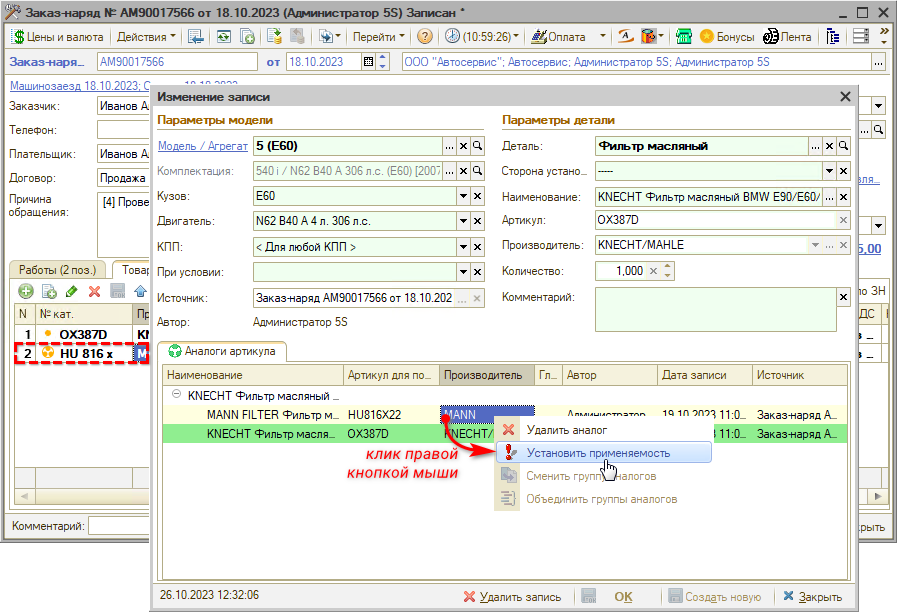Click the green cash register icon
The image size is (897, 612).
683,37
